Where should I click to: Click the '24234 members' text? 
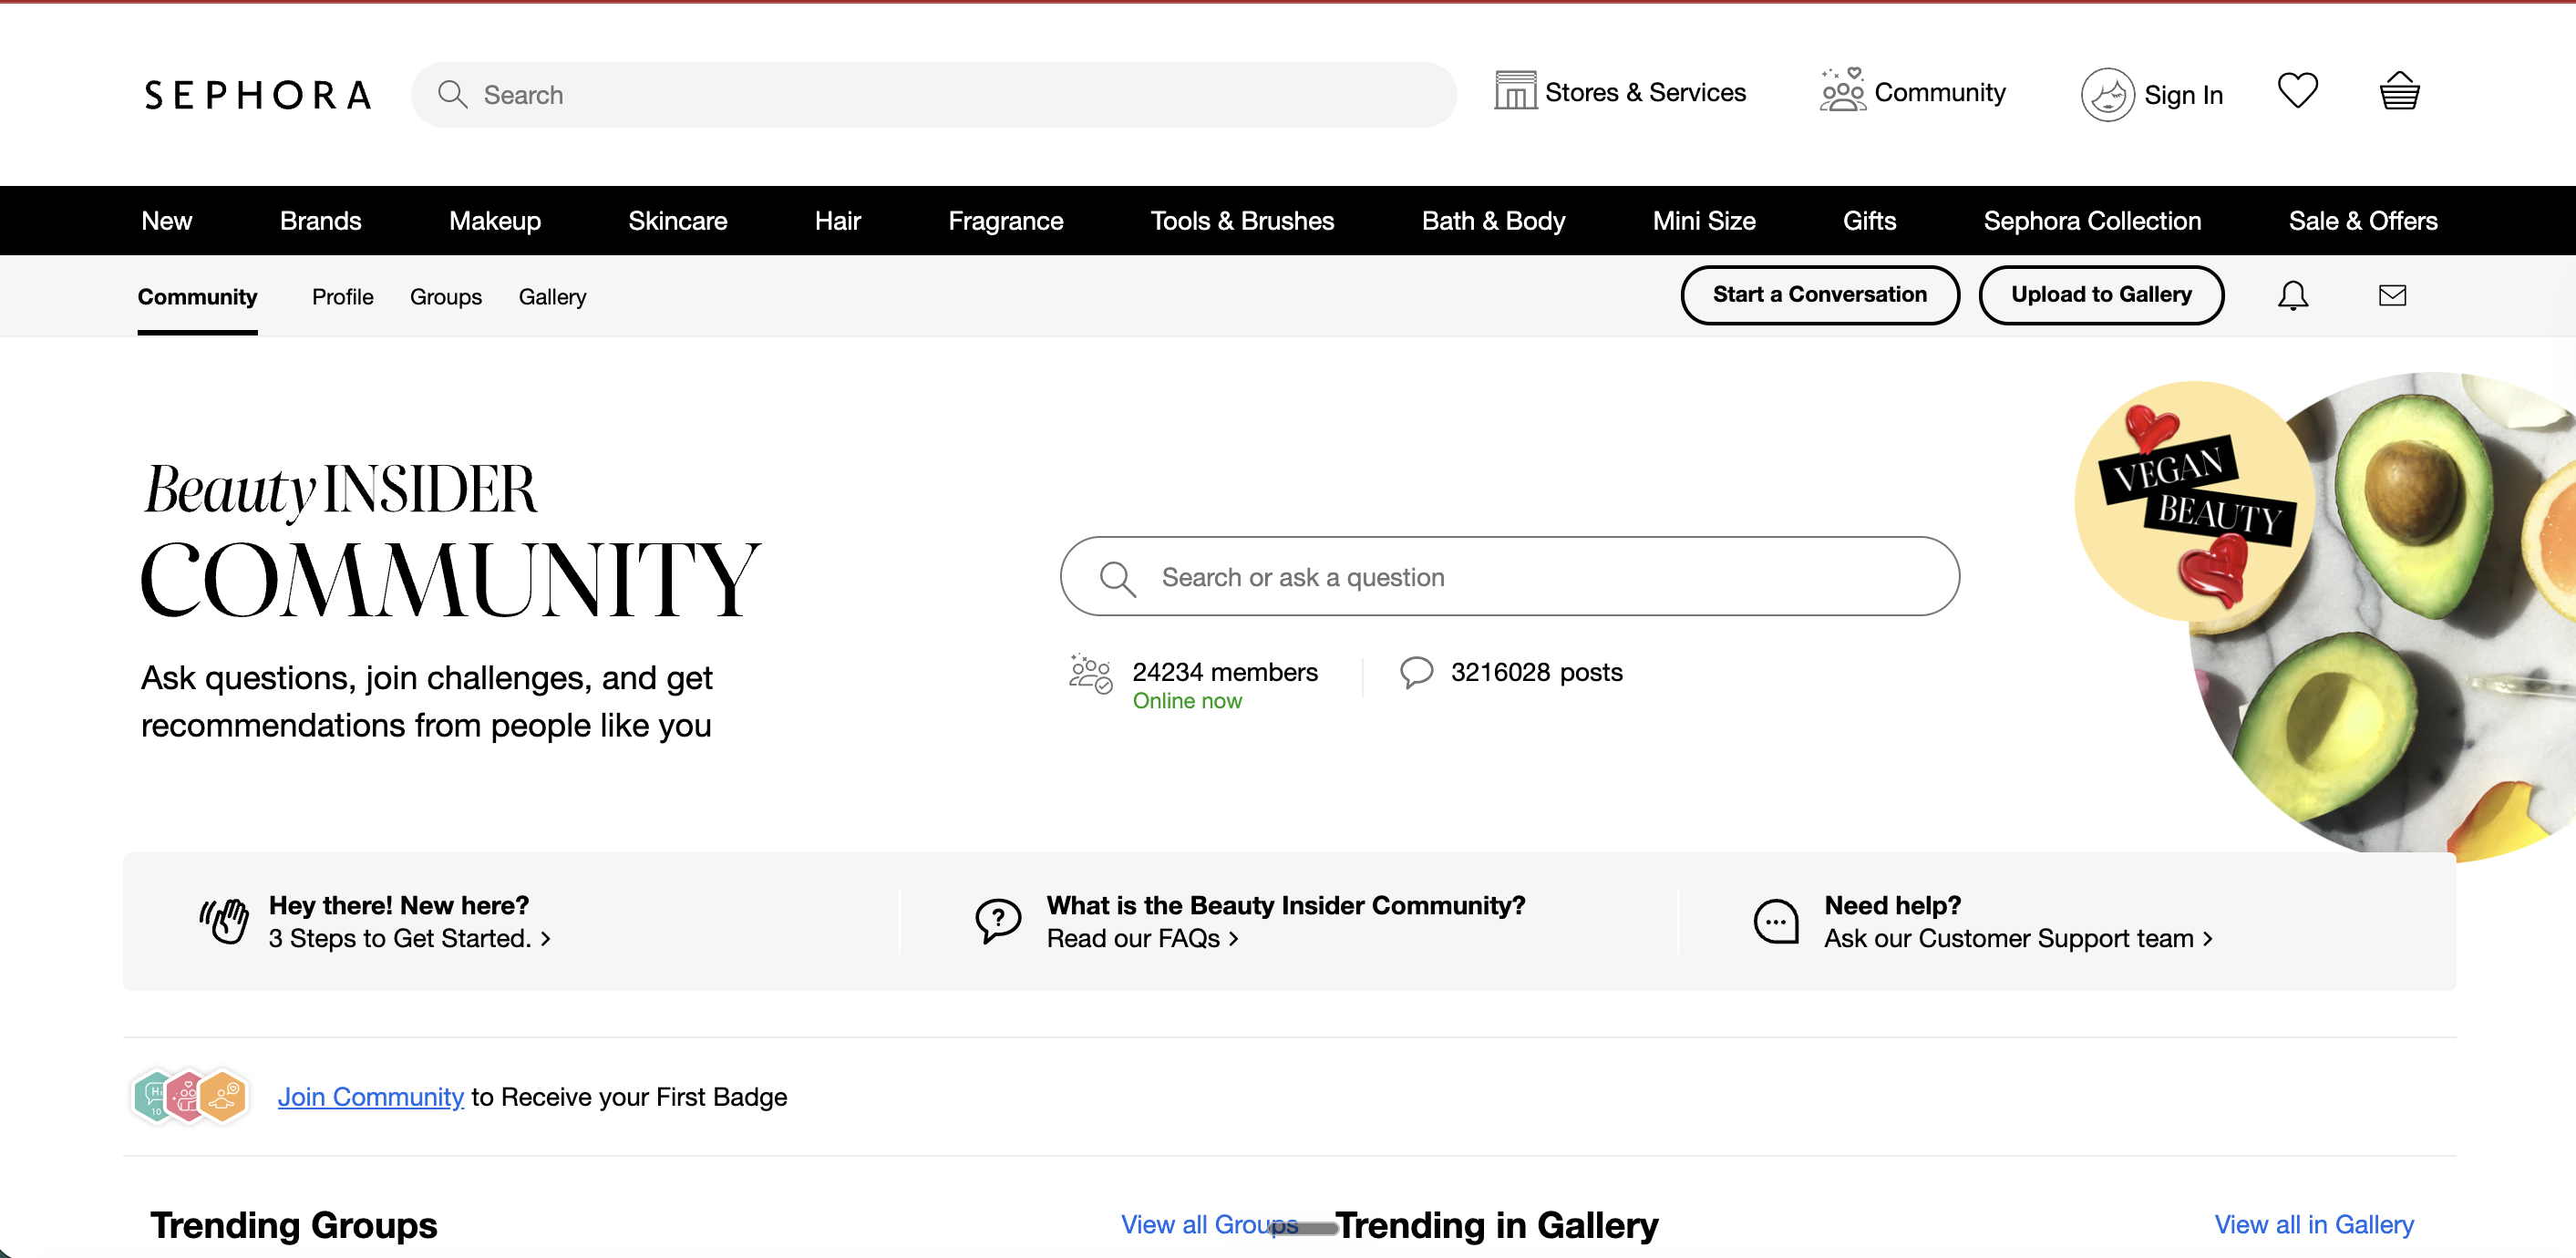pyautogui.click(x=1225, y=672)
